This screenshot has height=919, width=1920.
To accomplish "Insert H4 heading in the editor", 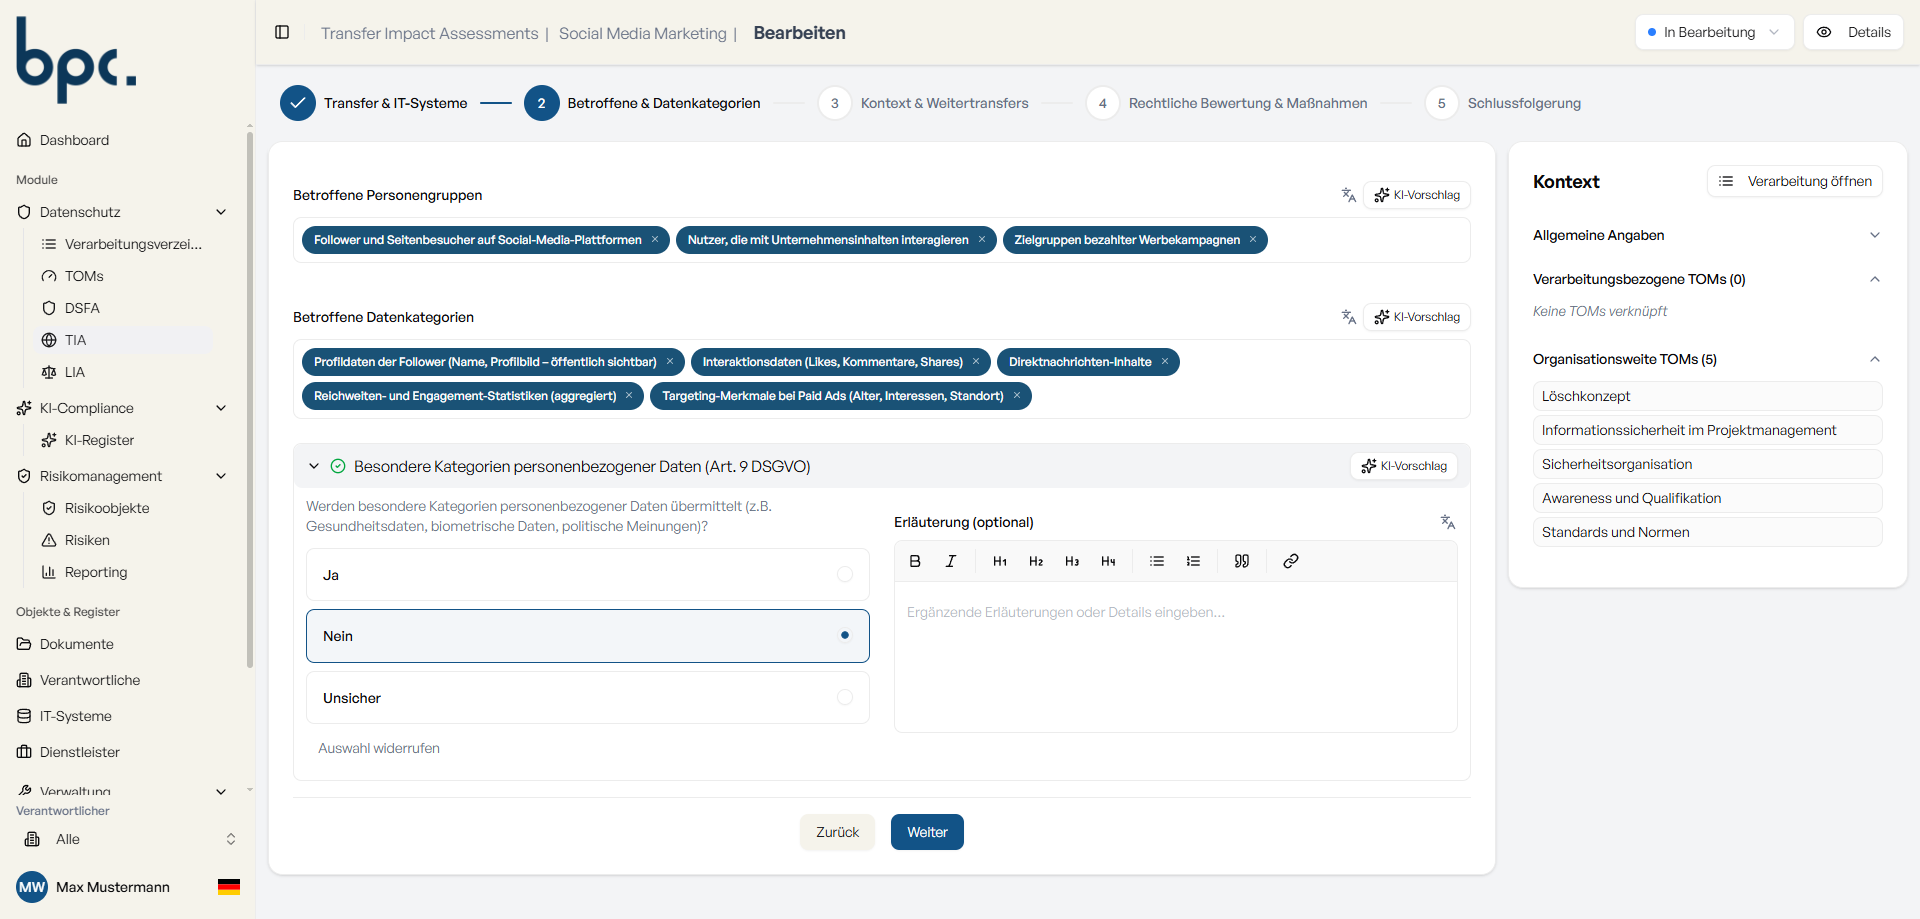I will point(1108,561).
